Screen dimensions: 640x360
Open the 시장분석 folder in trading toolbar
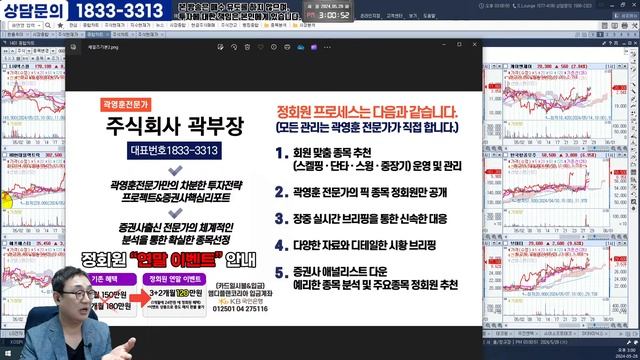click(x=304, y=25)
